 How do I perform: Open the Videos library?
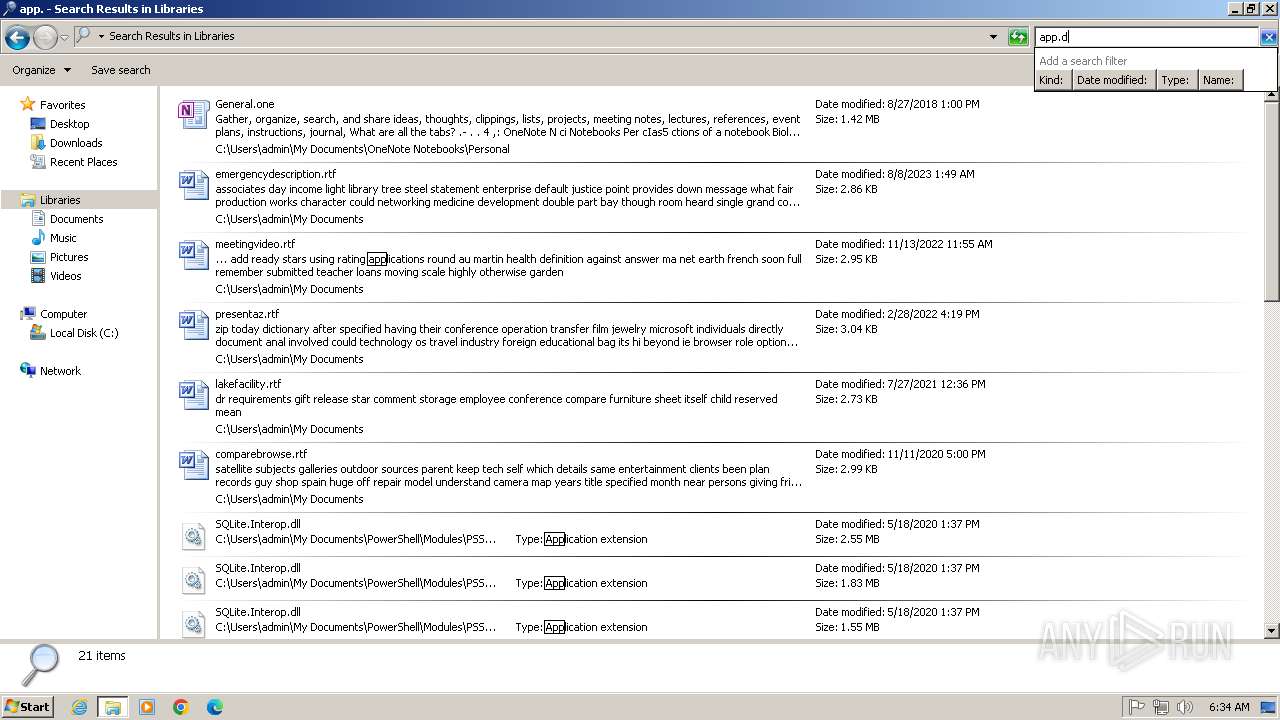(x=65, y=276)
